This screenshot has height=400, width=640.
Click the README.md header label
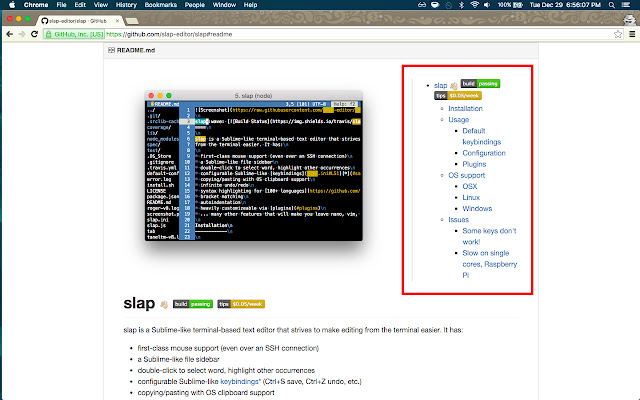(x=136, y=50)
